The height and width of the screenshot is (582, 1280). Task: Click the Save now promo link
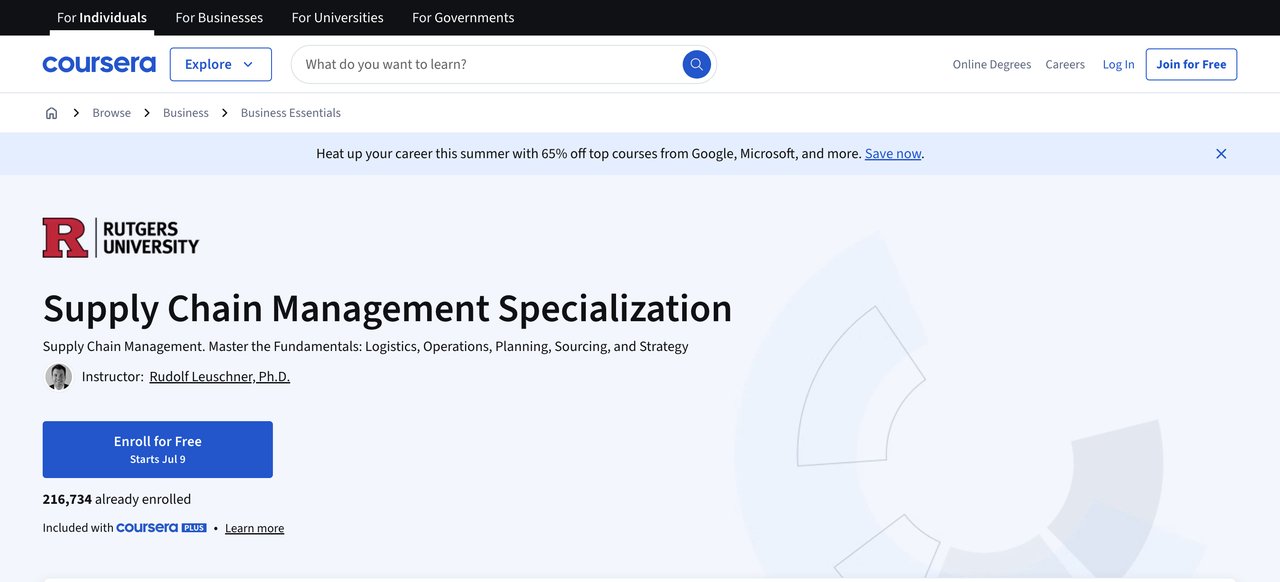click(x=893, y=154)
